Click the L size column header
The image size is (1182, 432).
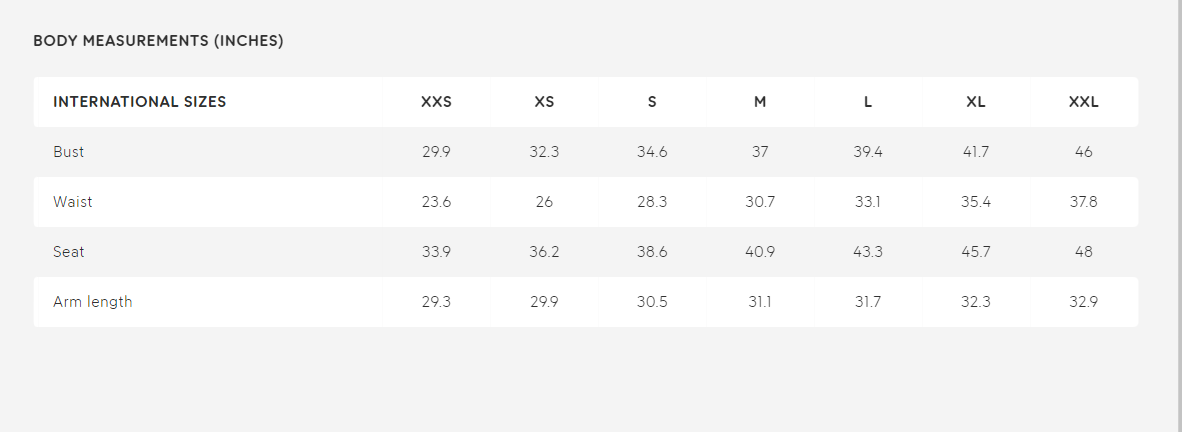(868, 102)
